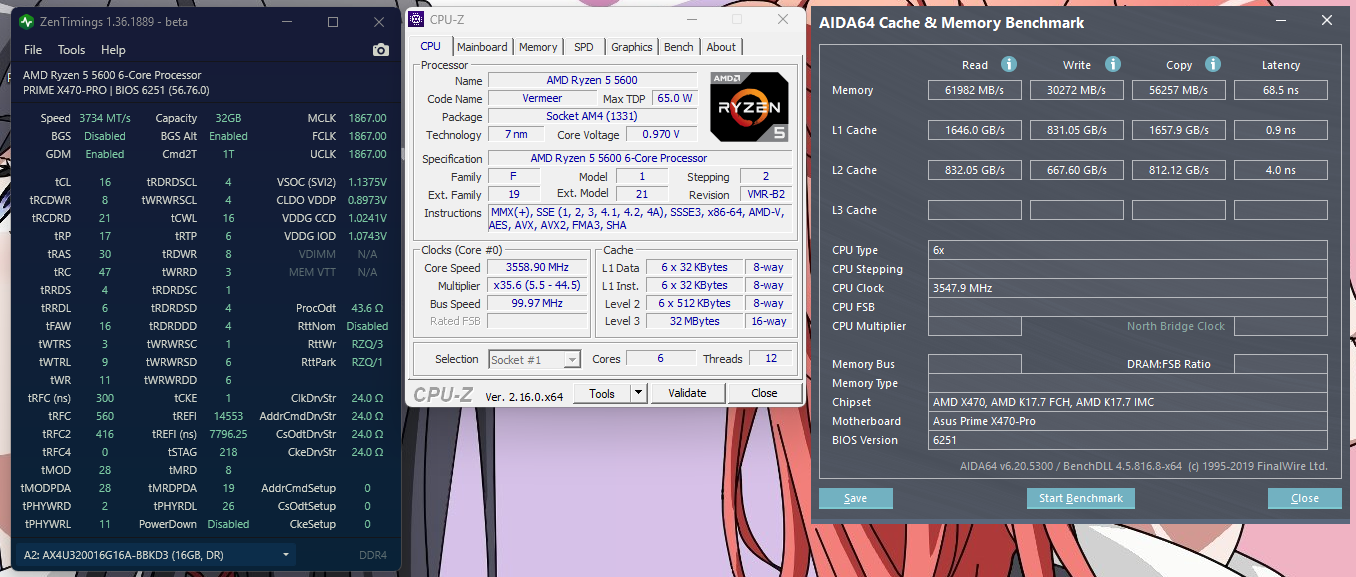This screenshot has width=1356, height=577.
Task: Click the ZenTimings screenshot camera icon
Action: coord(380,50)
